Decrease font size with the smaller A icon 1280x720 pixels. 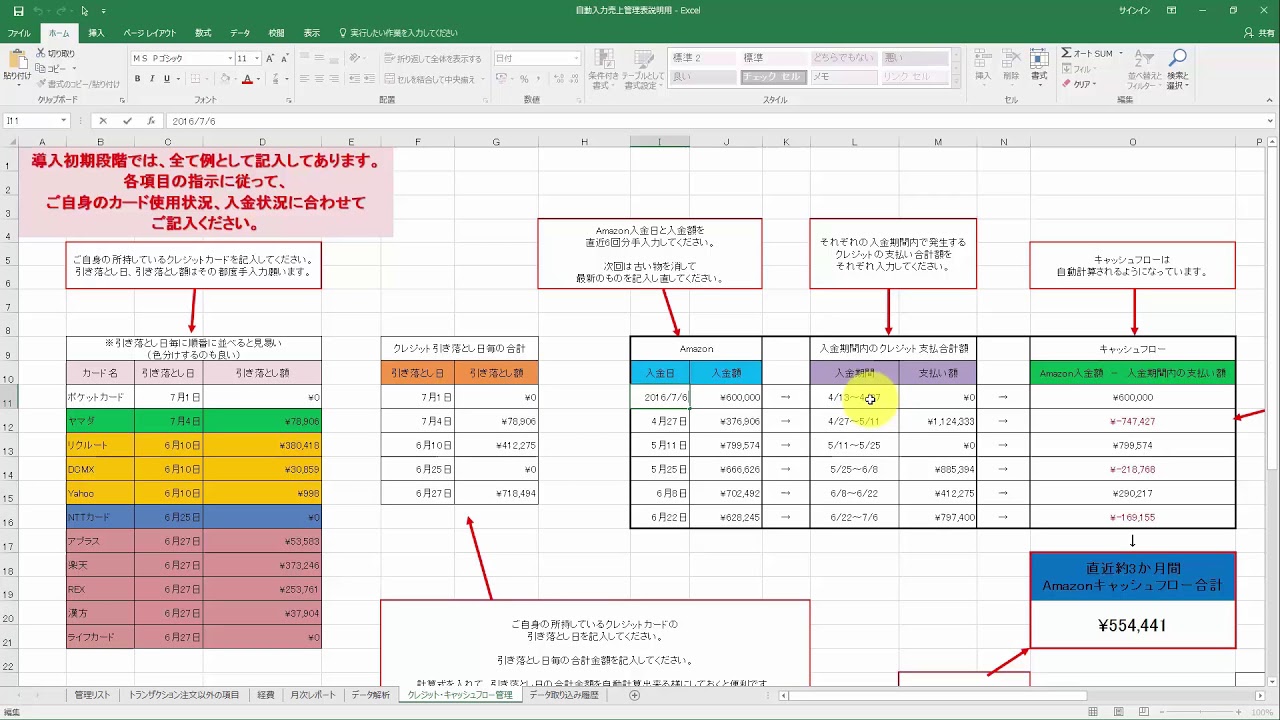pyautogui.click(x=286, y=58)
